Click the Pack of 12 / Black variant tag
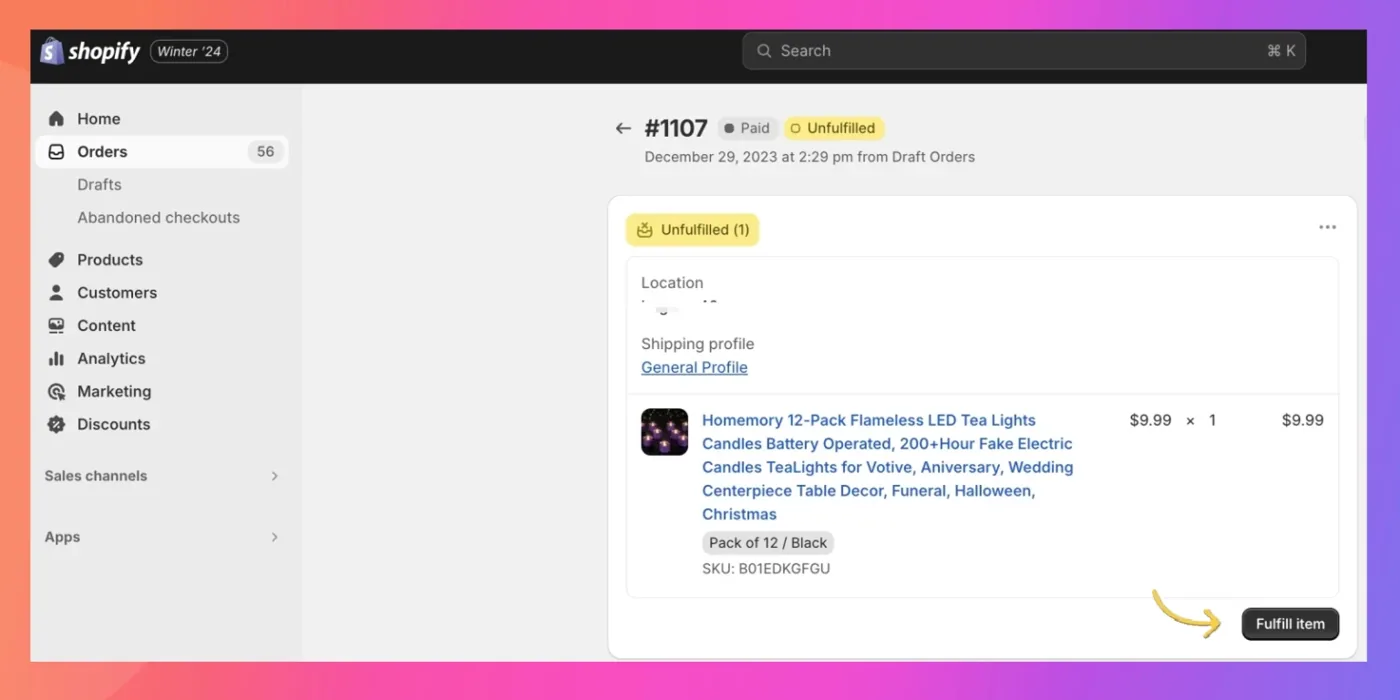Screen dimensions: 1400x700 (x=768, y=543)
